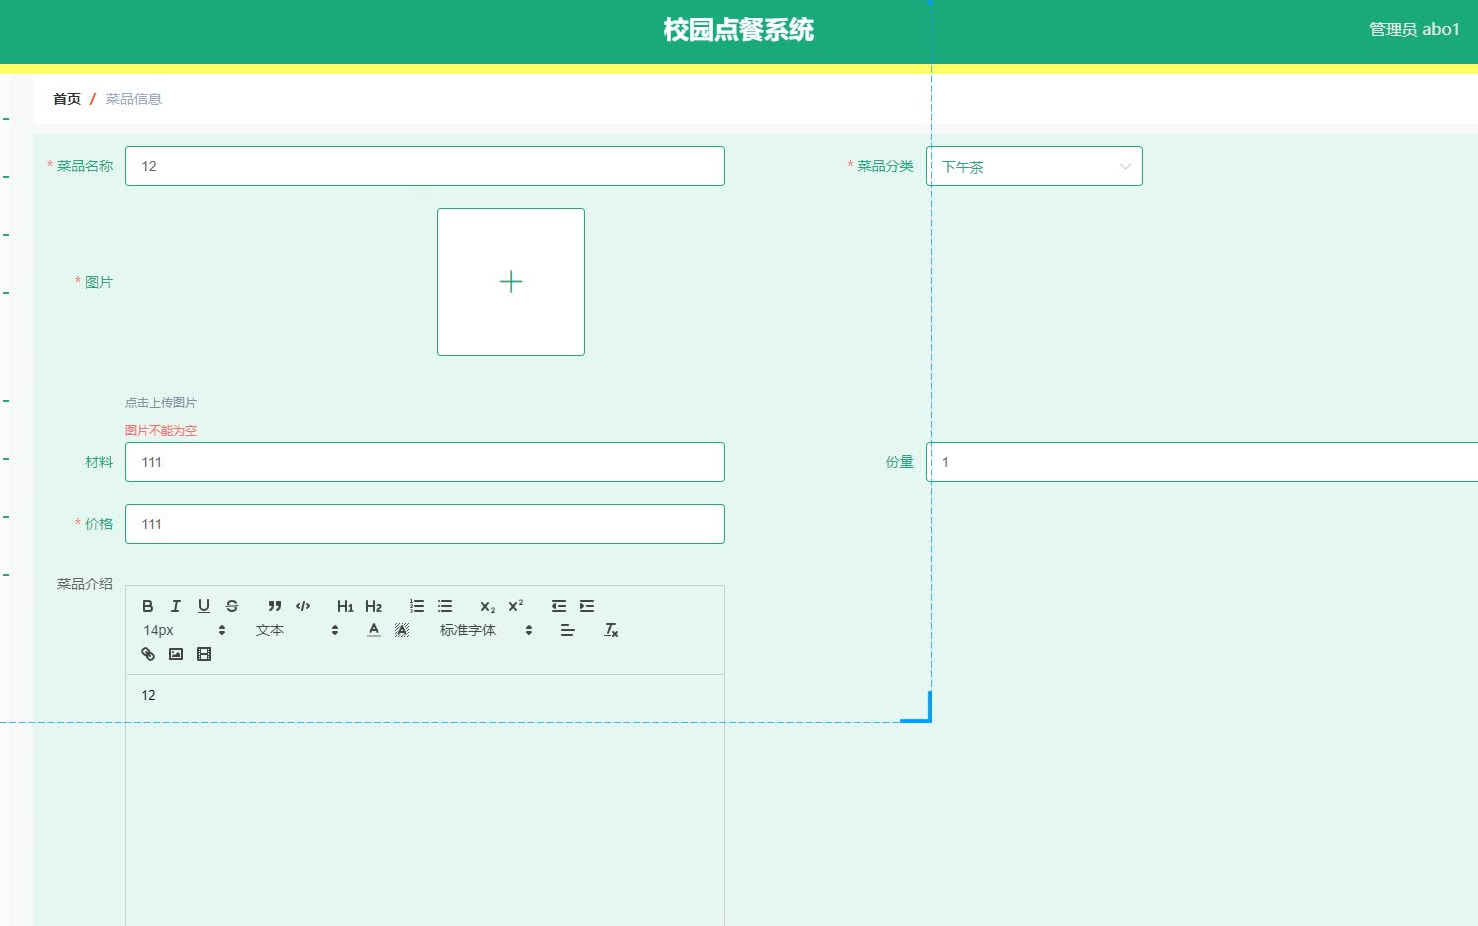This screenshot has width=1478, height=926.
Task: Click into the 价格 input field
Action: coord(425,524)
